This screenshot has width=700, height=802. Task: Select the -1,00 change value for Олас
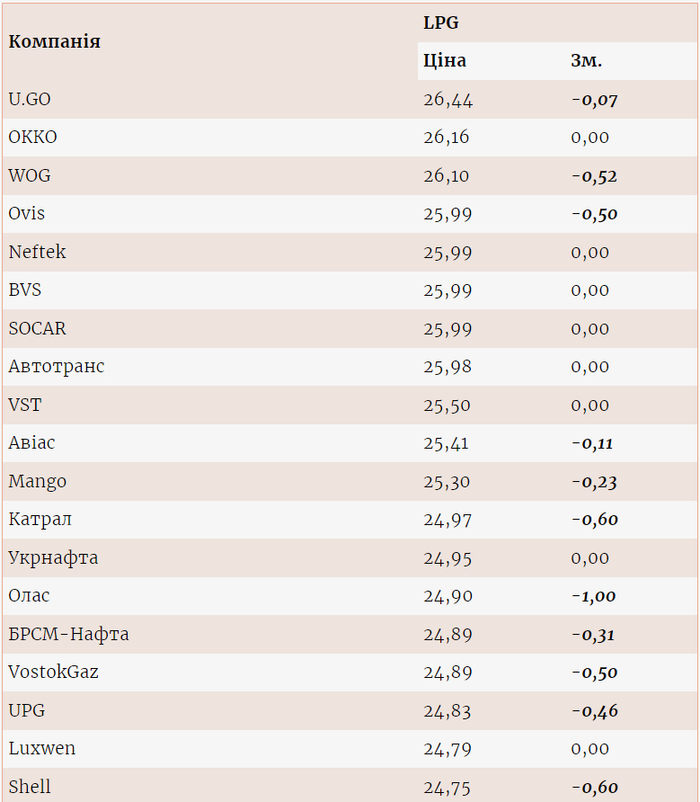tap(593, 596)
